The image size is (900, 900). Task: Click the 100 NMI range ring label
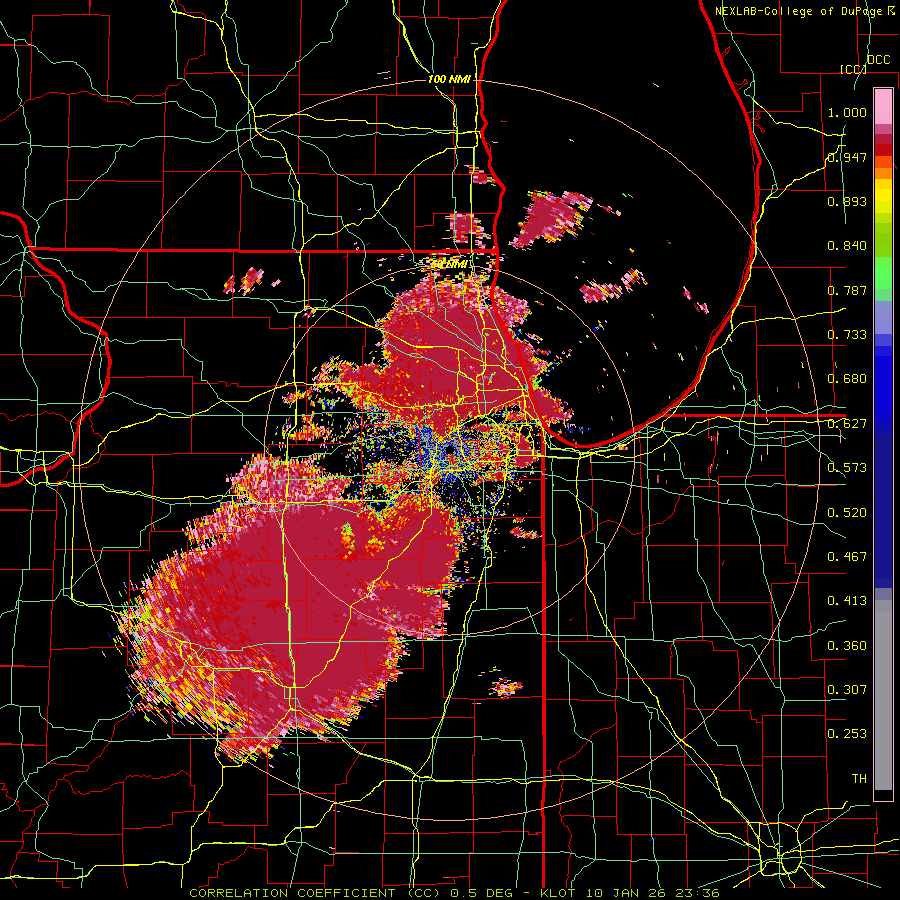point(449,79)
